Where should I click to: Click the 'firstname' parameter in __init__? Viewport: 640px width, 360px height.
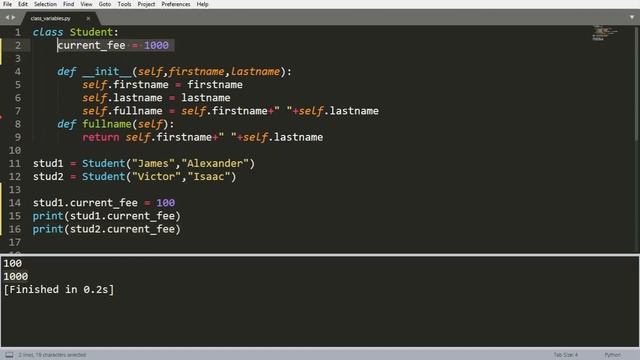click(196, 72)
